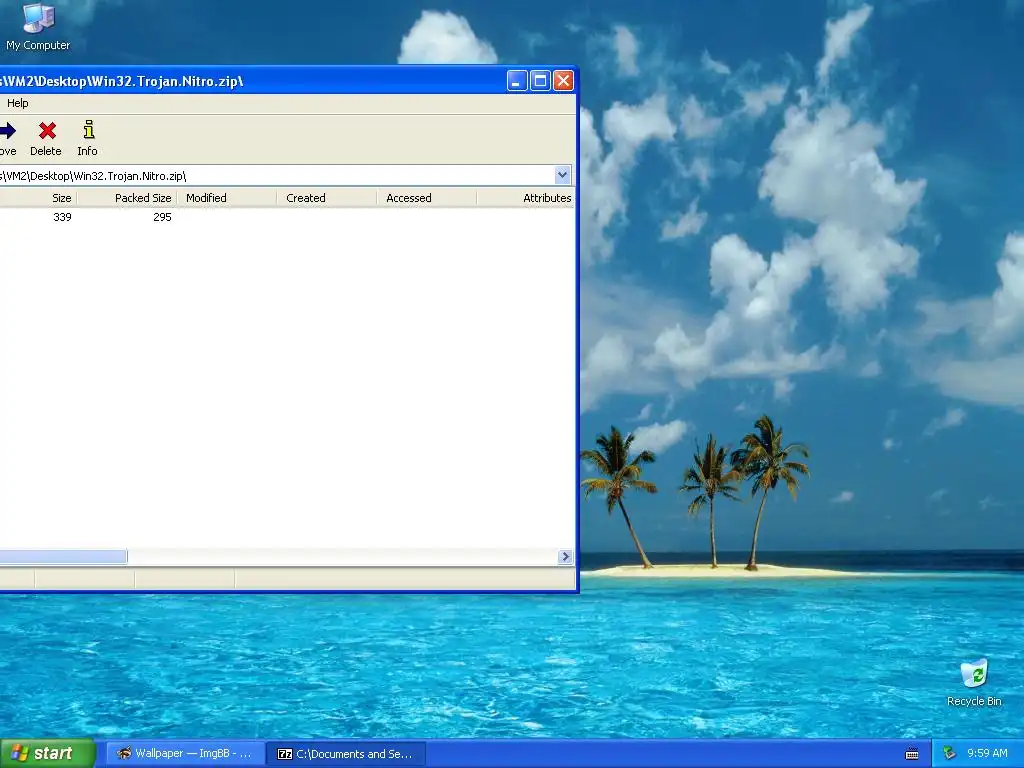Viewport: 1024px width, 768px height.
Task: Click the Delete toolbar icon
Action: click(46, 138)
